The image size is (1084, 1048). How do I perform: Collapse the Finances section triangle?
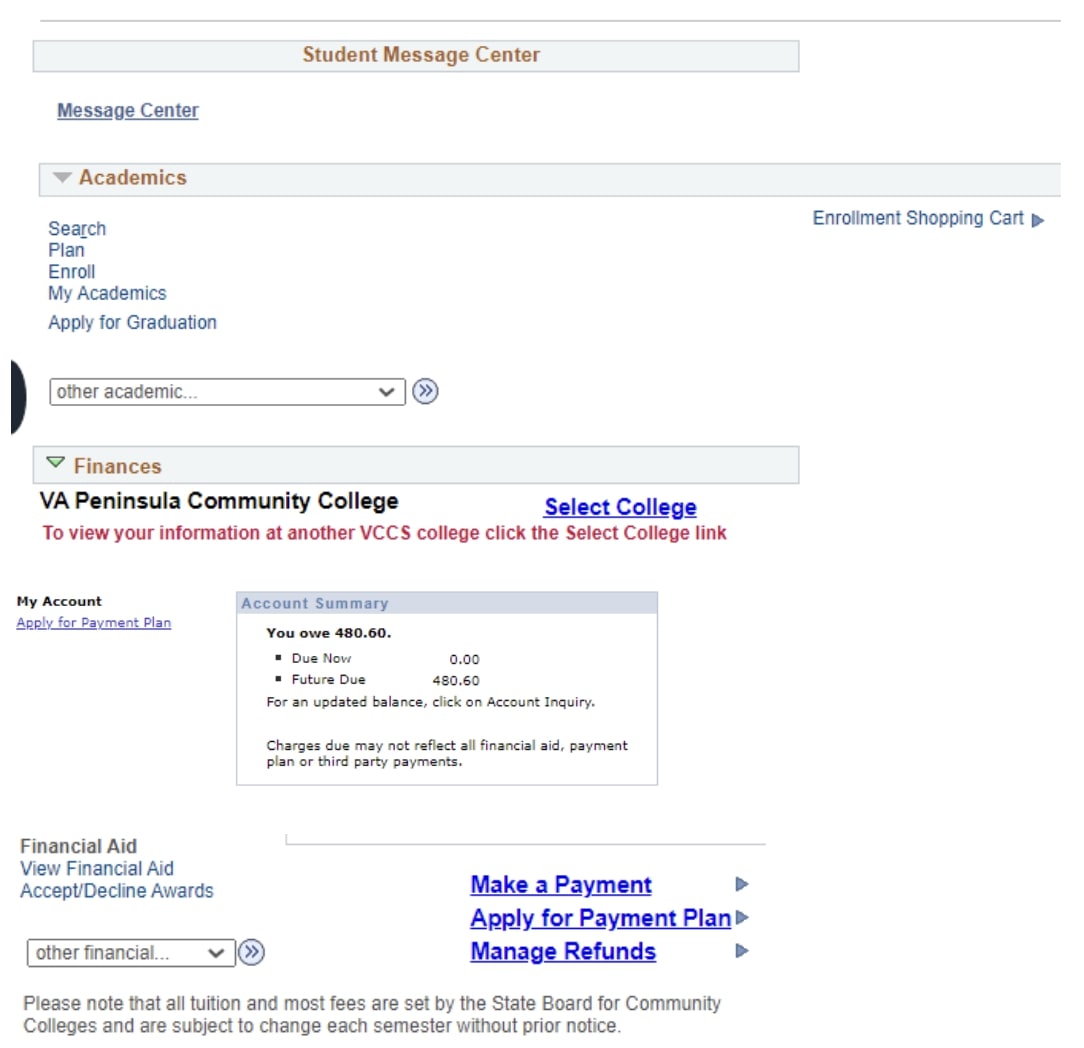[x=56, y=465]
